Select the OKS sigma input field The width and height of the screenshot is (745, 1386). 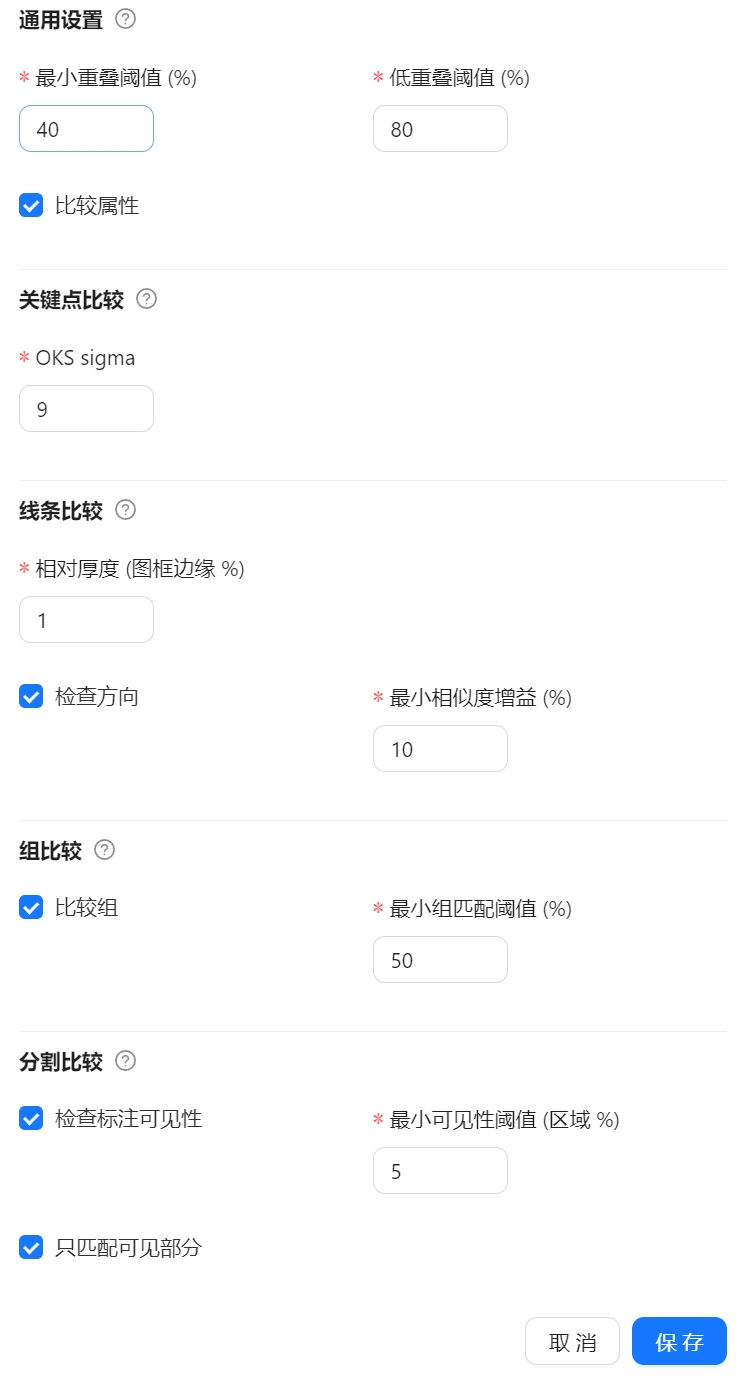pos(86,409)
